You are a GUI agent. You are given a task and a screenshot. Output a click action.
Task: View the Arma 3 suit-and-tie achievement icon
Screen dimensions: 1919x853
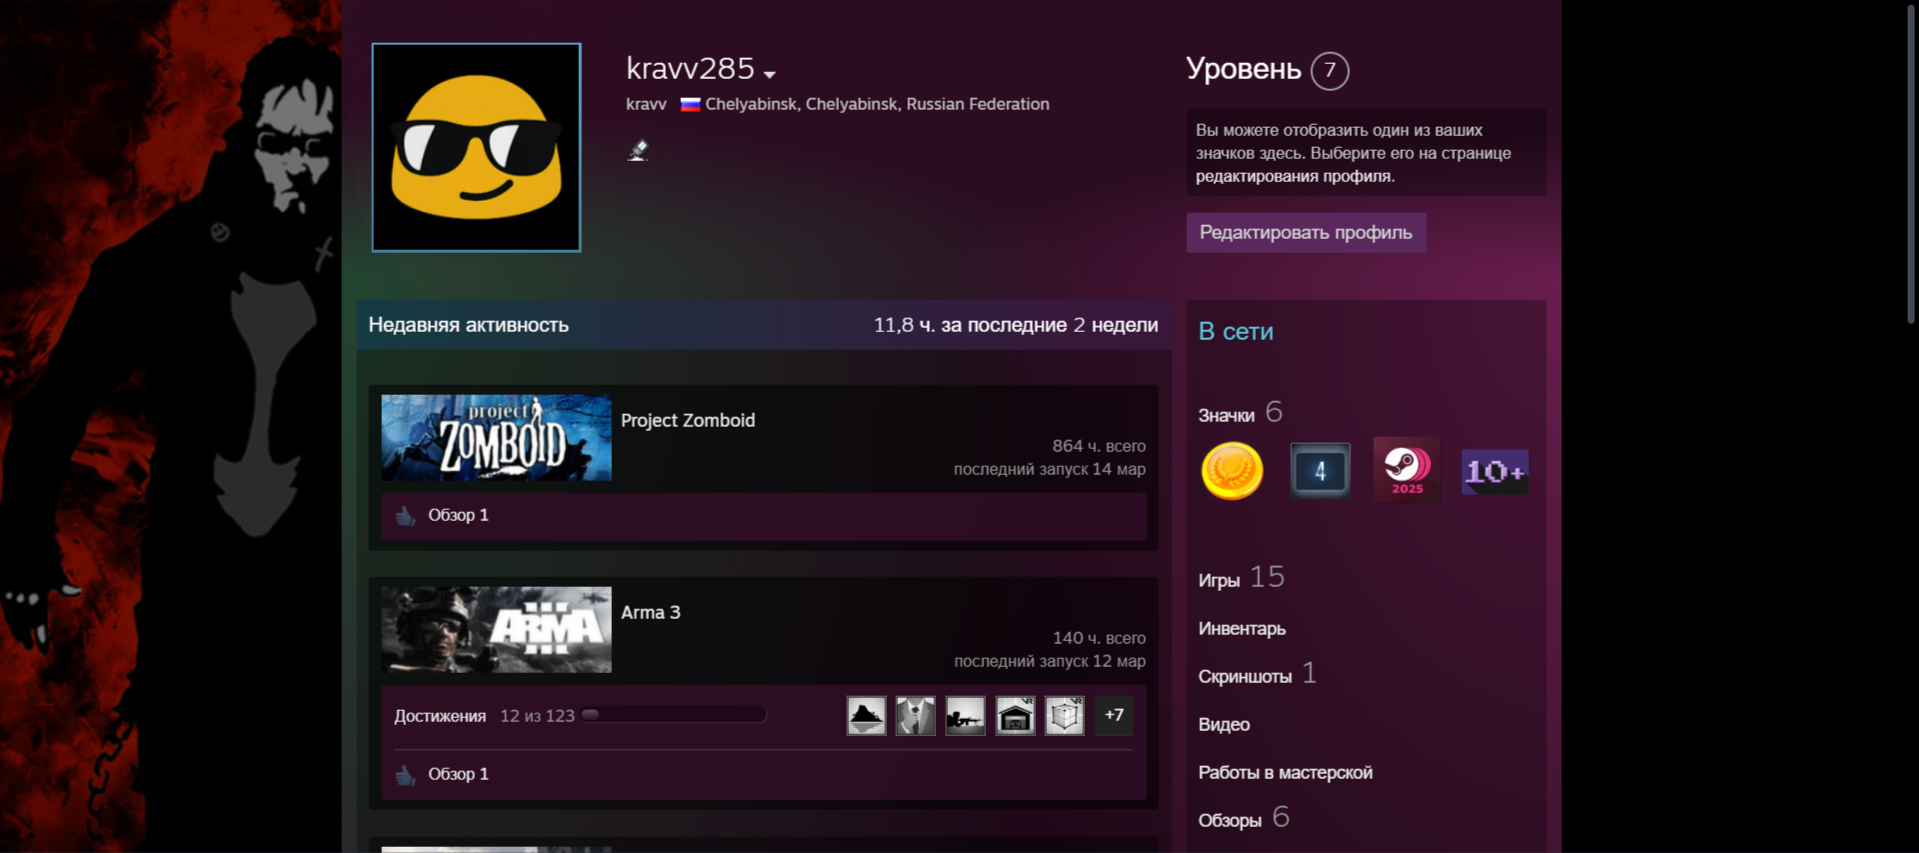pos(915,716)
